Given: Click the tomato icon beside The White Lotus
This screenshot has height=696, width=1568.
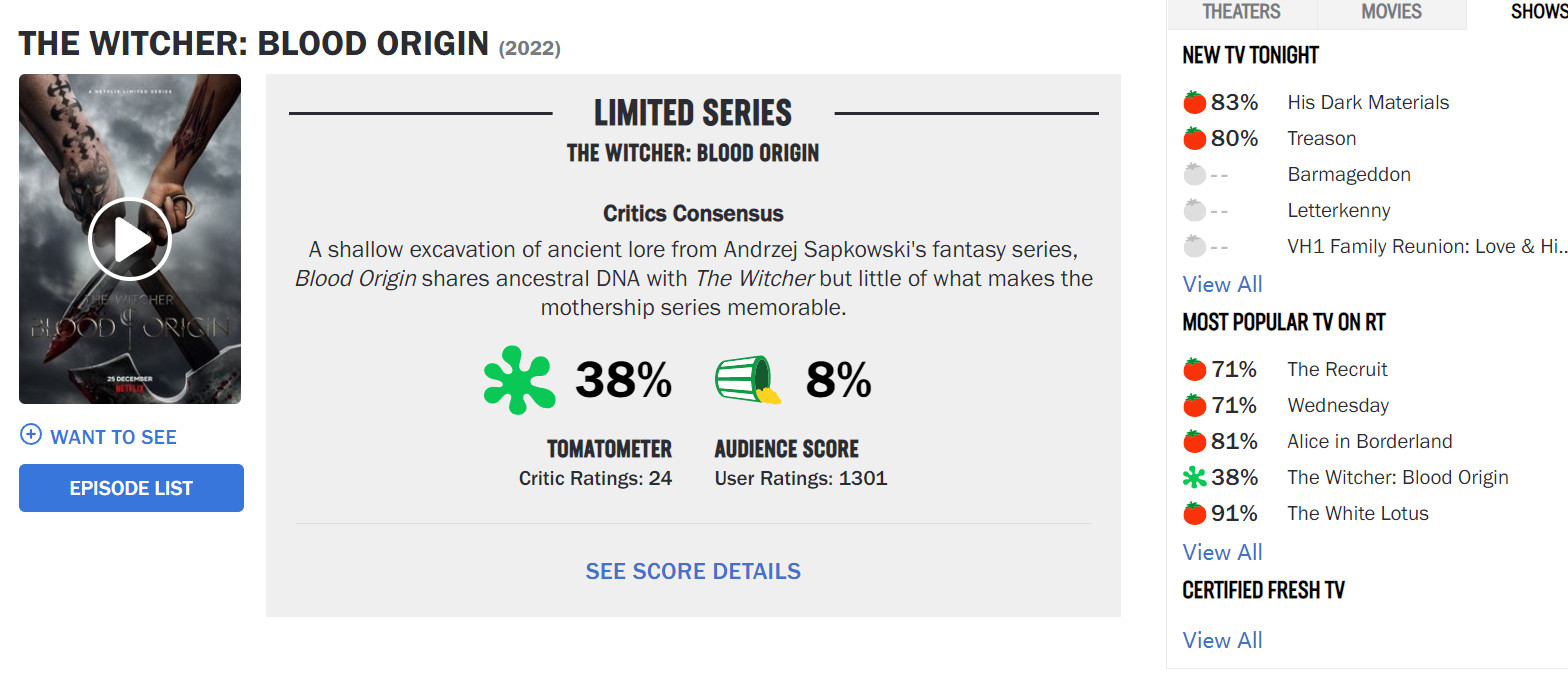Looking at the screenshot, I should (x=1194, y=513).
